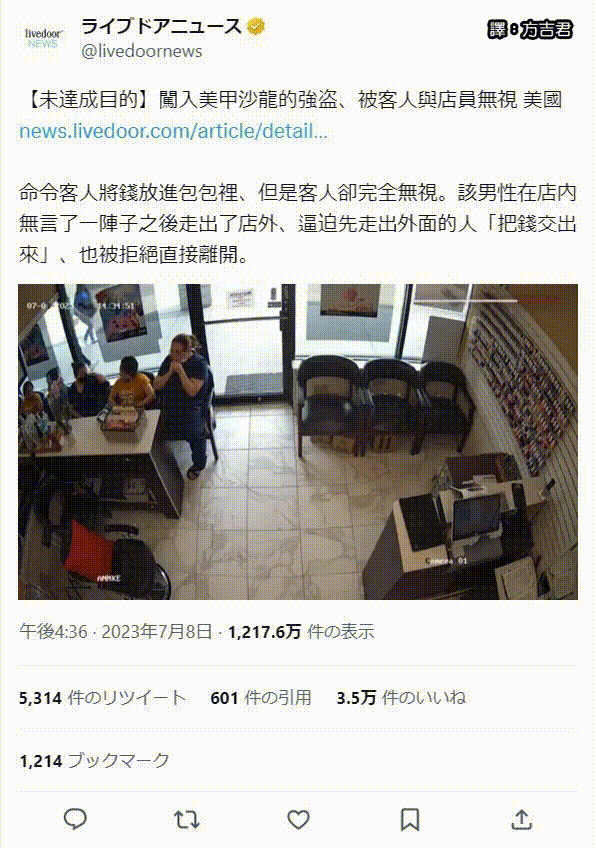View the 3.5万 likes list
Screen dimensions: 596x848
[401, 698]
